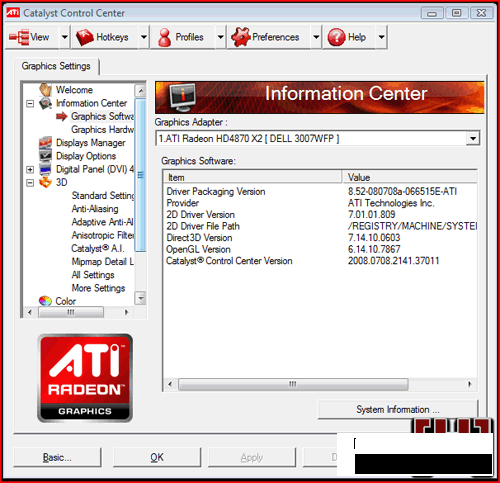Click the ATI logo in title bar
Image resolution: width=500 pixels, height=483 pixels.
(13, 13)
